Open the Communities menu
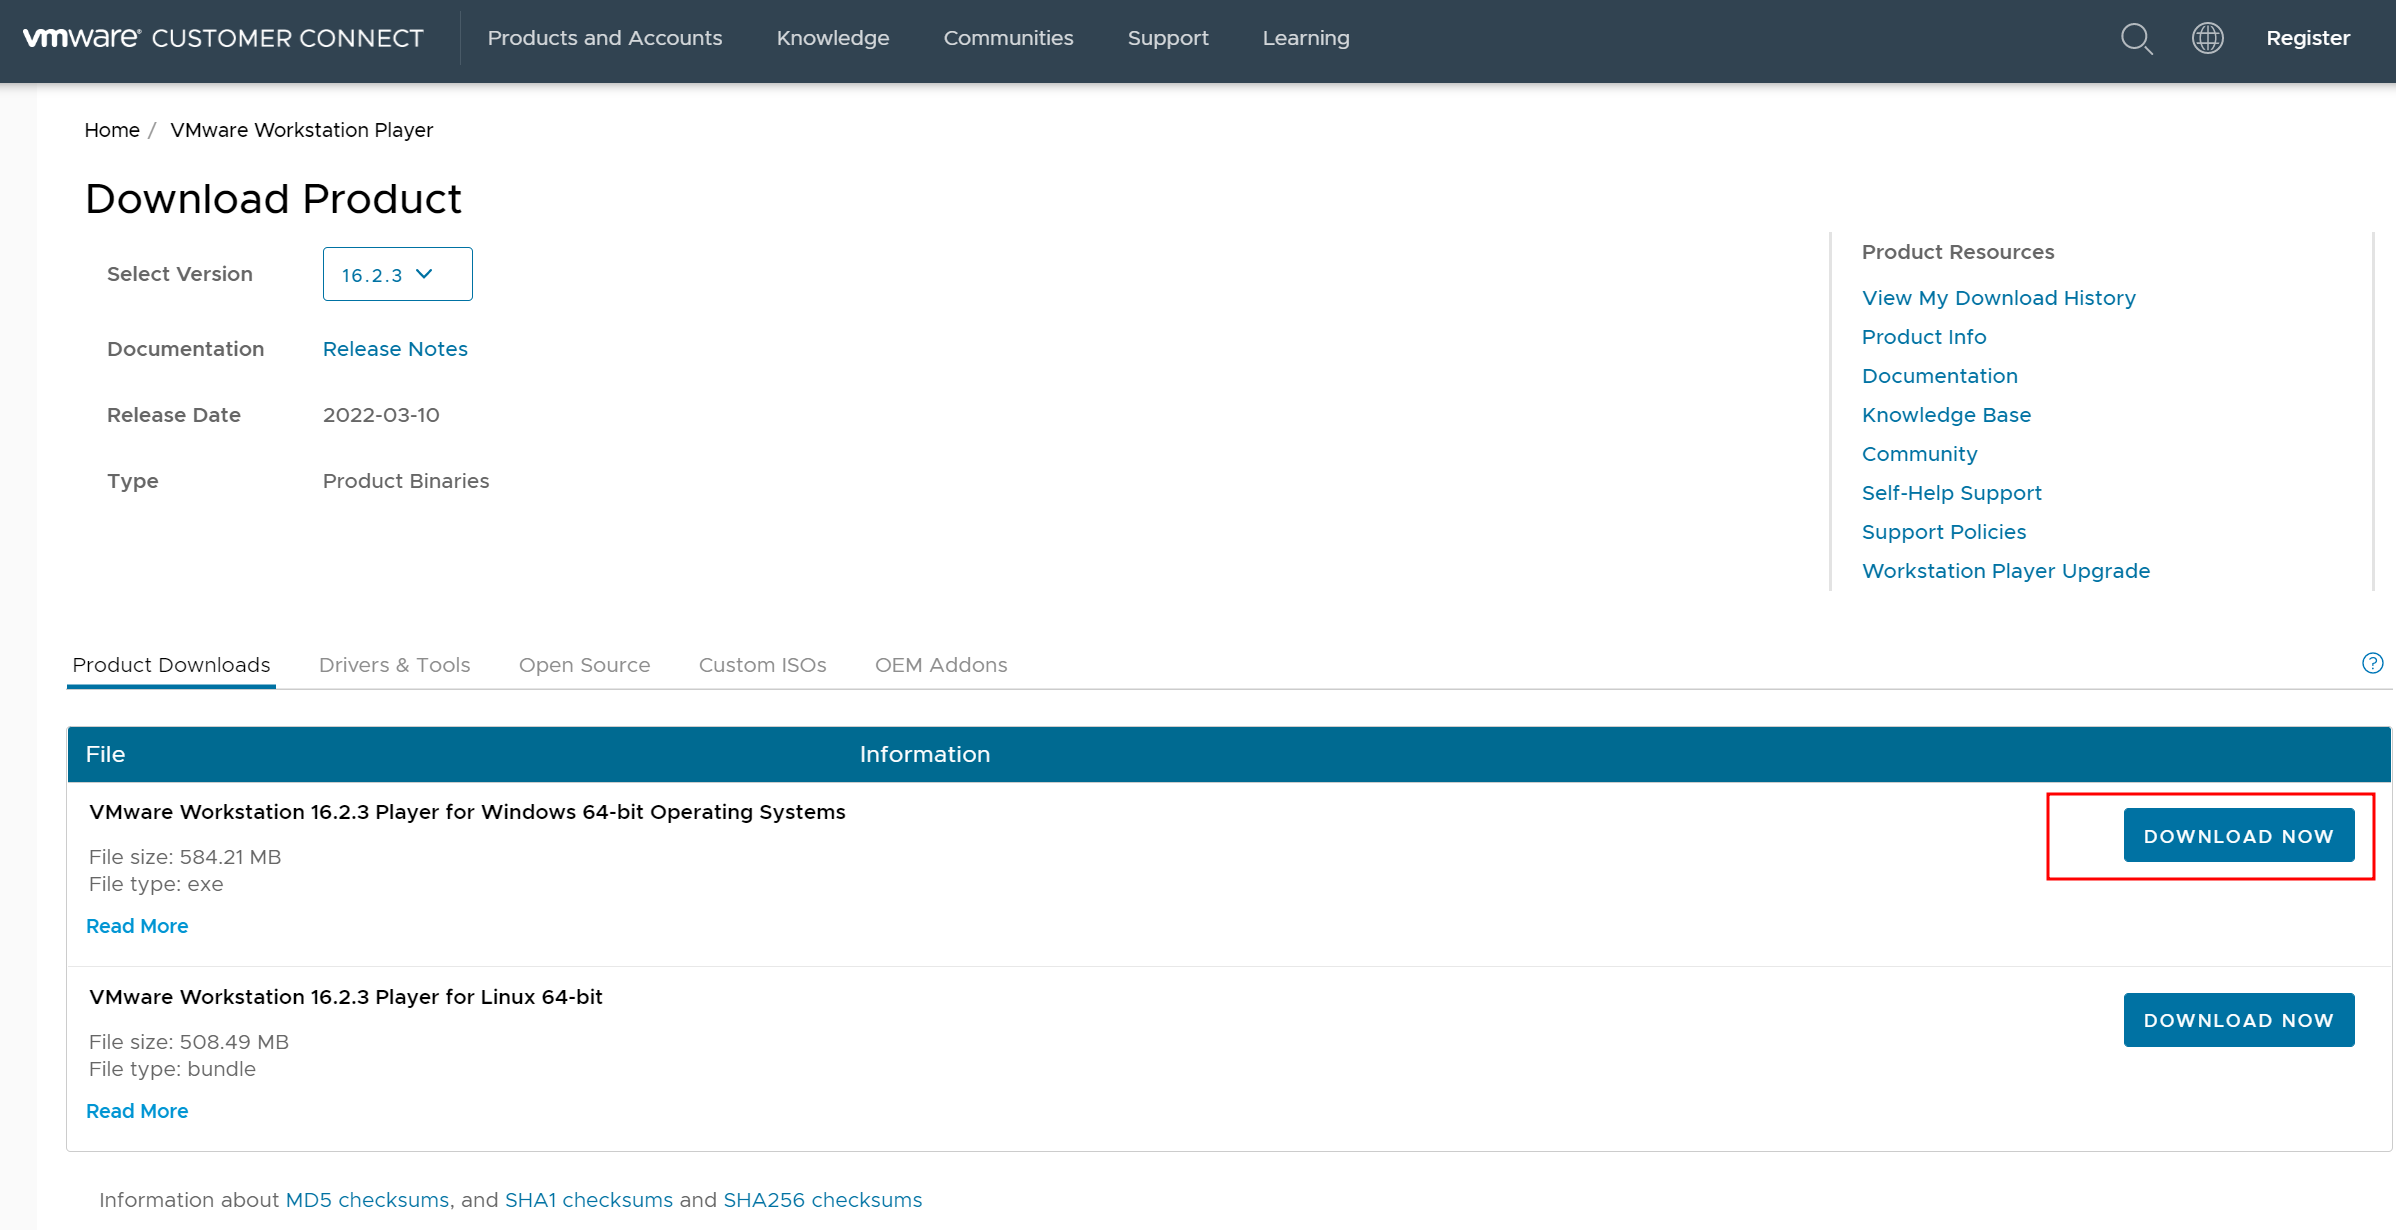Screen dimensions: 2396x1230 (1008, 38)
